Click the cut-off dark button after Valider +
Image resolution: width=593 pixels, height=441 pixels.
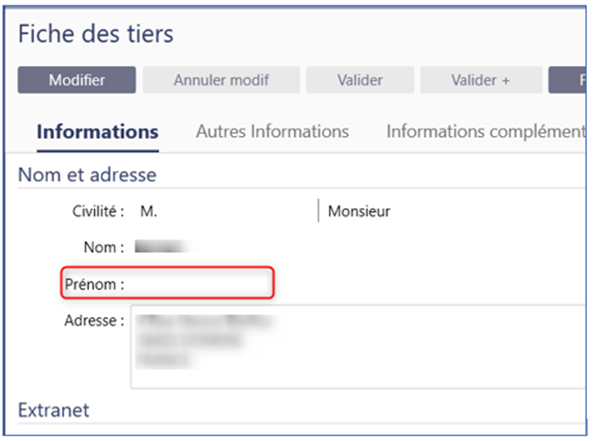[x=567, y=80]
